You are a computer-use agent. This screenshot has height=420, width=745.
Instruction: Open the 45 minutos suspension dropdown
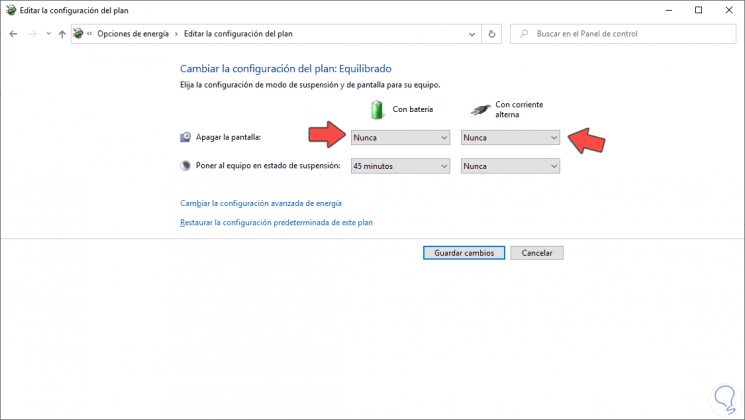pyautogui.click(x=400, y=166)
